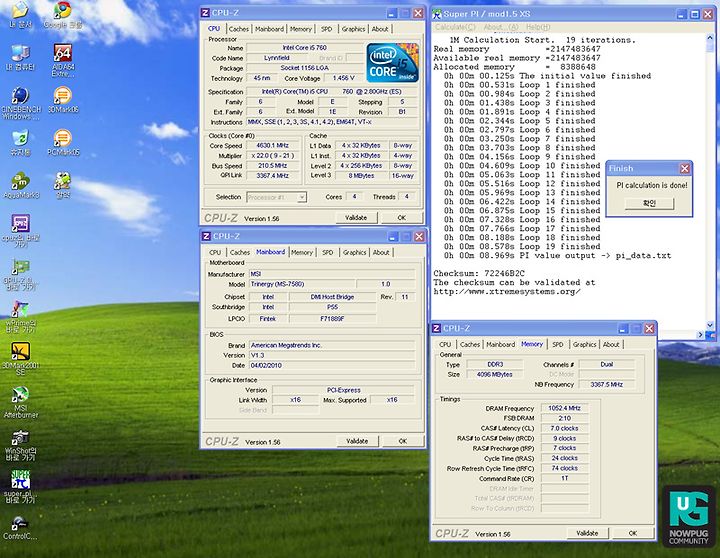Screen dimensions: 720x558
Task: Launch 3DMark06 desktop shortcut
Action: 63,100
